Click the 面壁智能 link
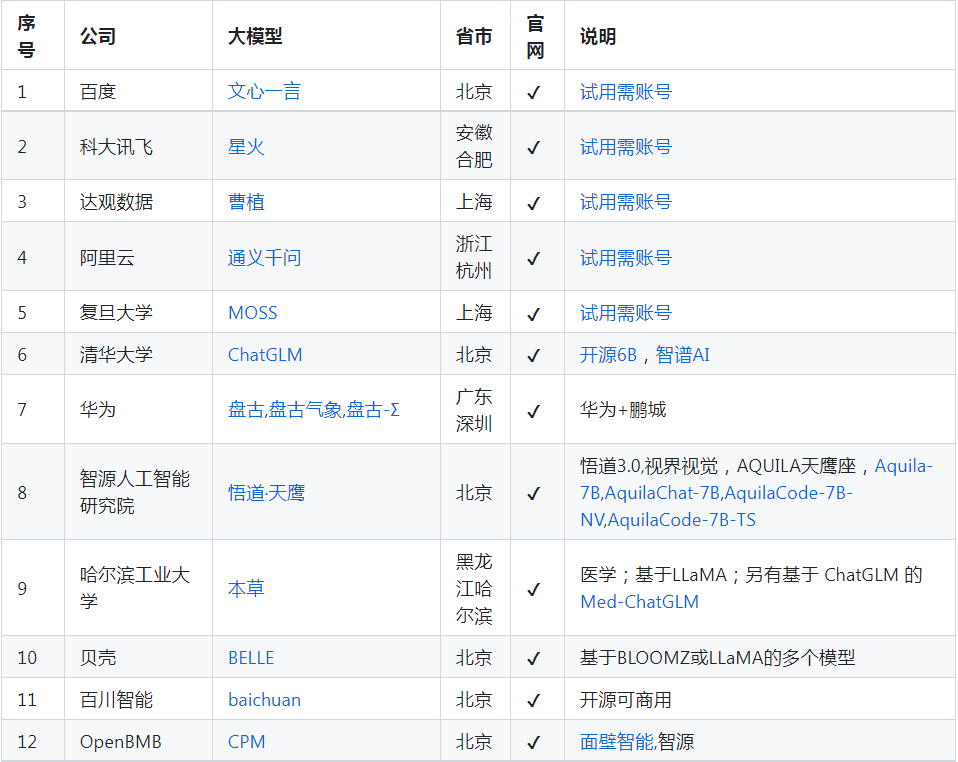 616,742
